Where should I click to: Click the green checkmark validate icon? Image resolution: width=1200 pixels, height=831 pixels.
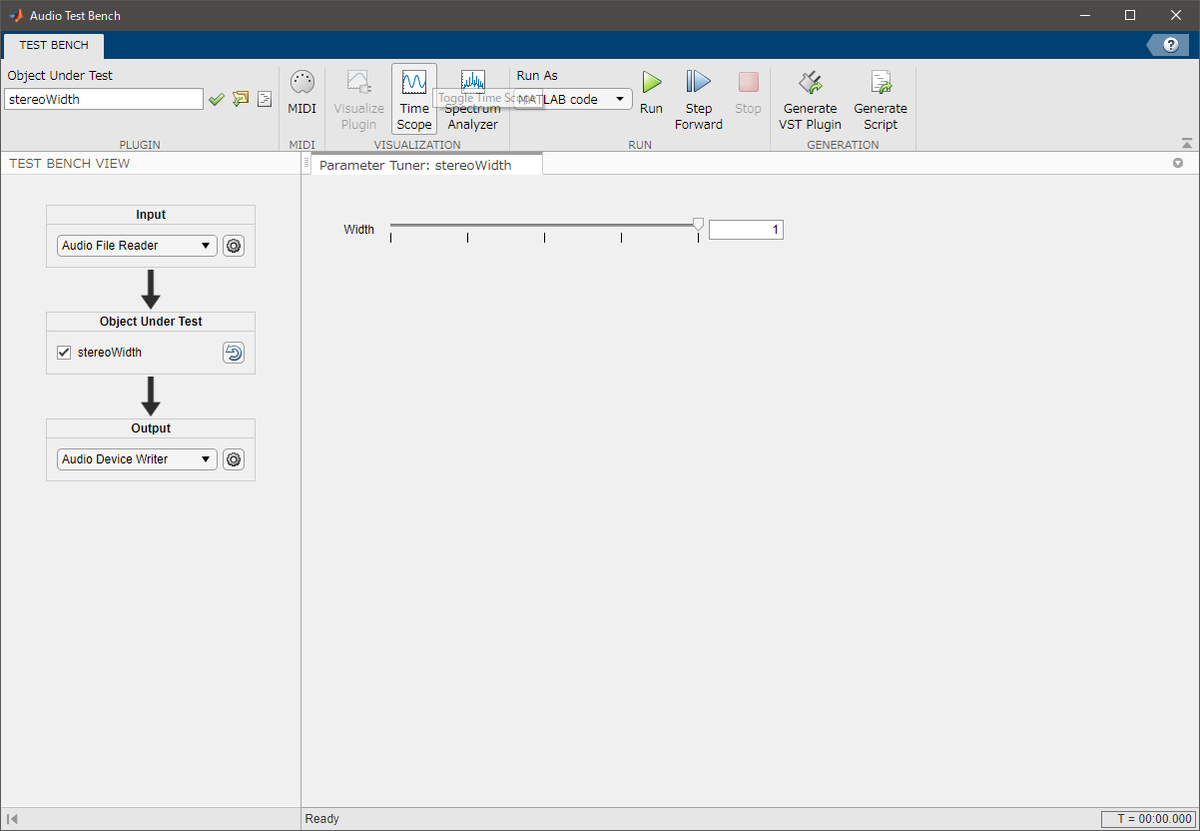(x=216, y=99)
